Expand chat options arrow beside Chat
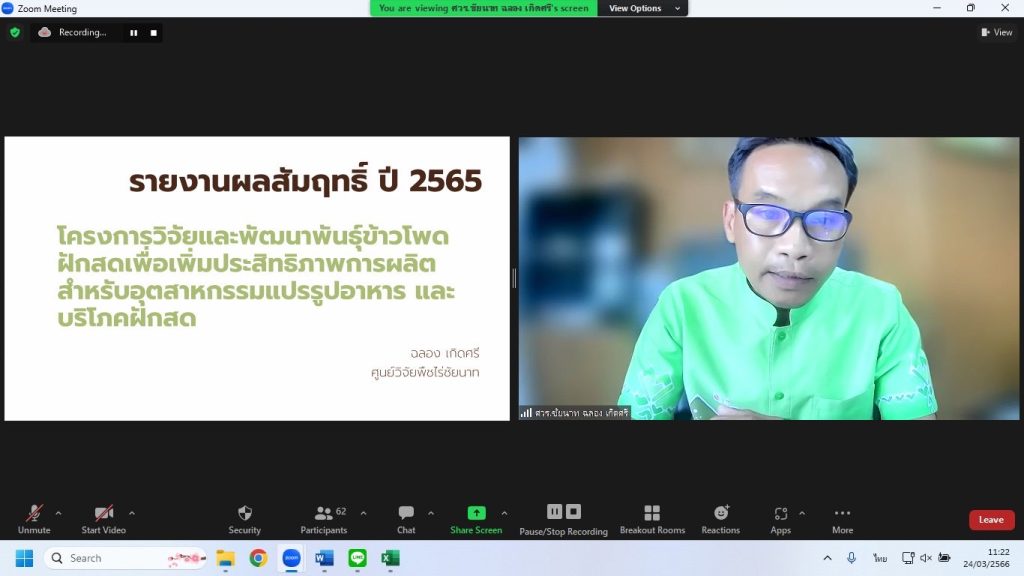This screenshot has width=1024, height=576. 431,513
